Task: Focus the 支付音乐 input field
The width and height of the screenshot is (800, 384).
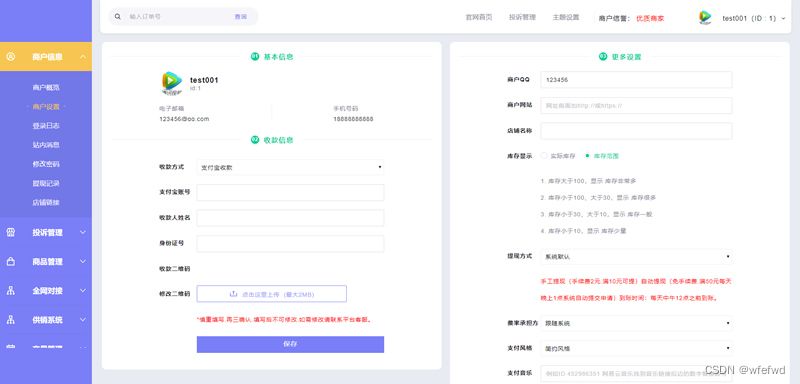Action: point(636,373)
